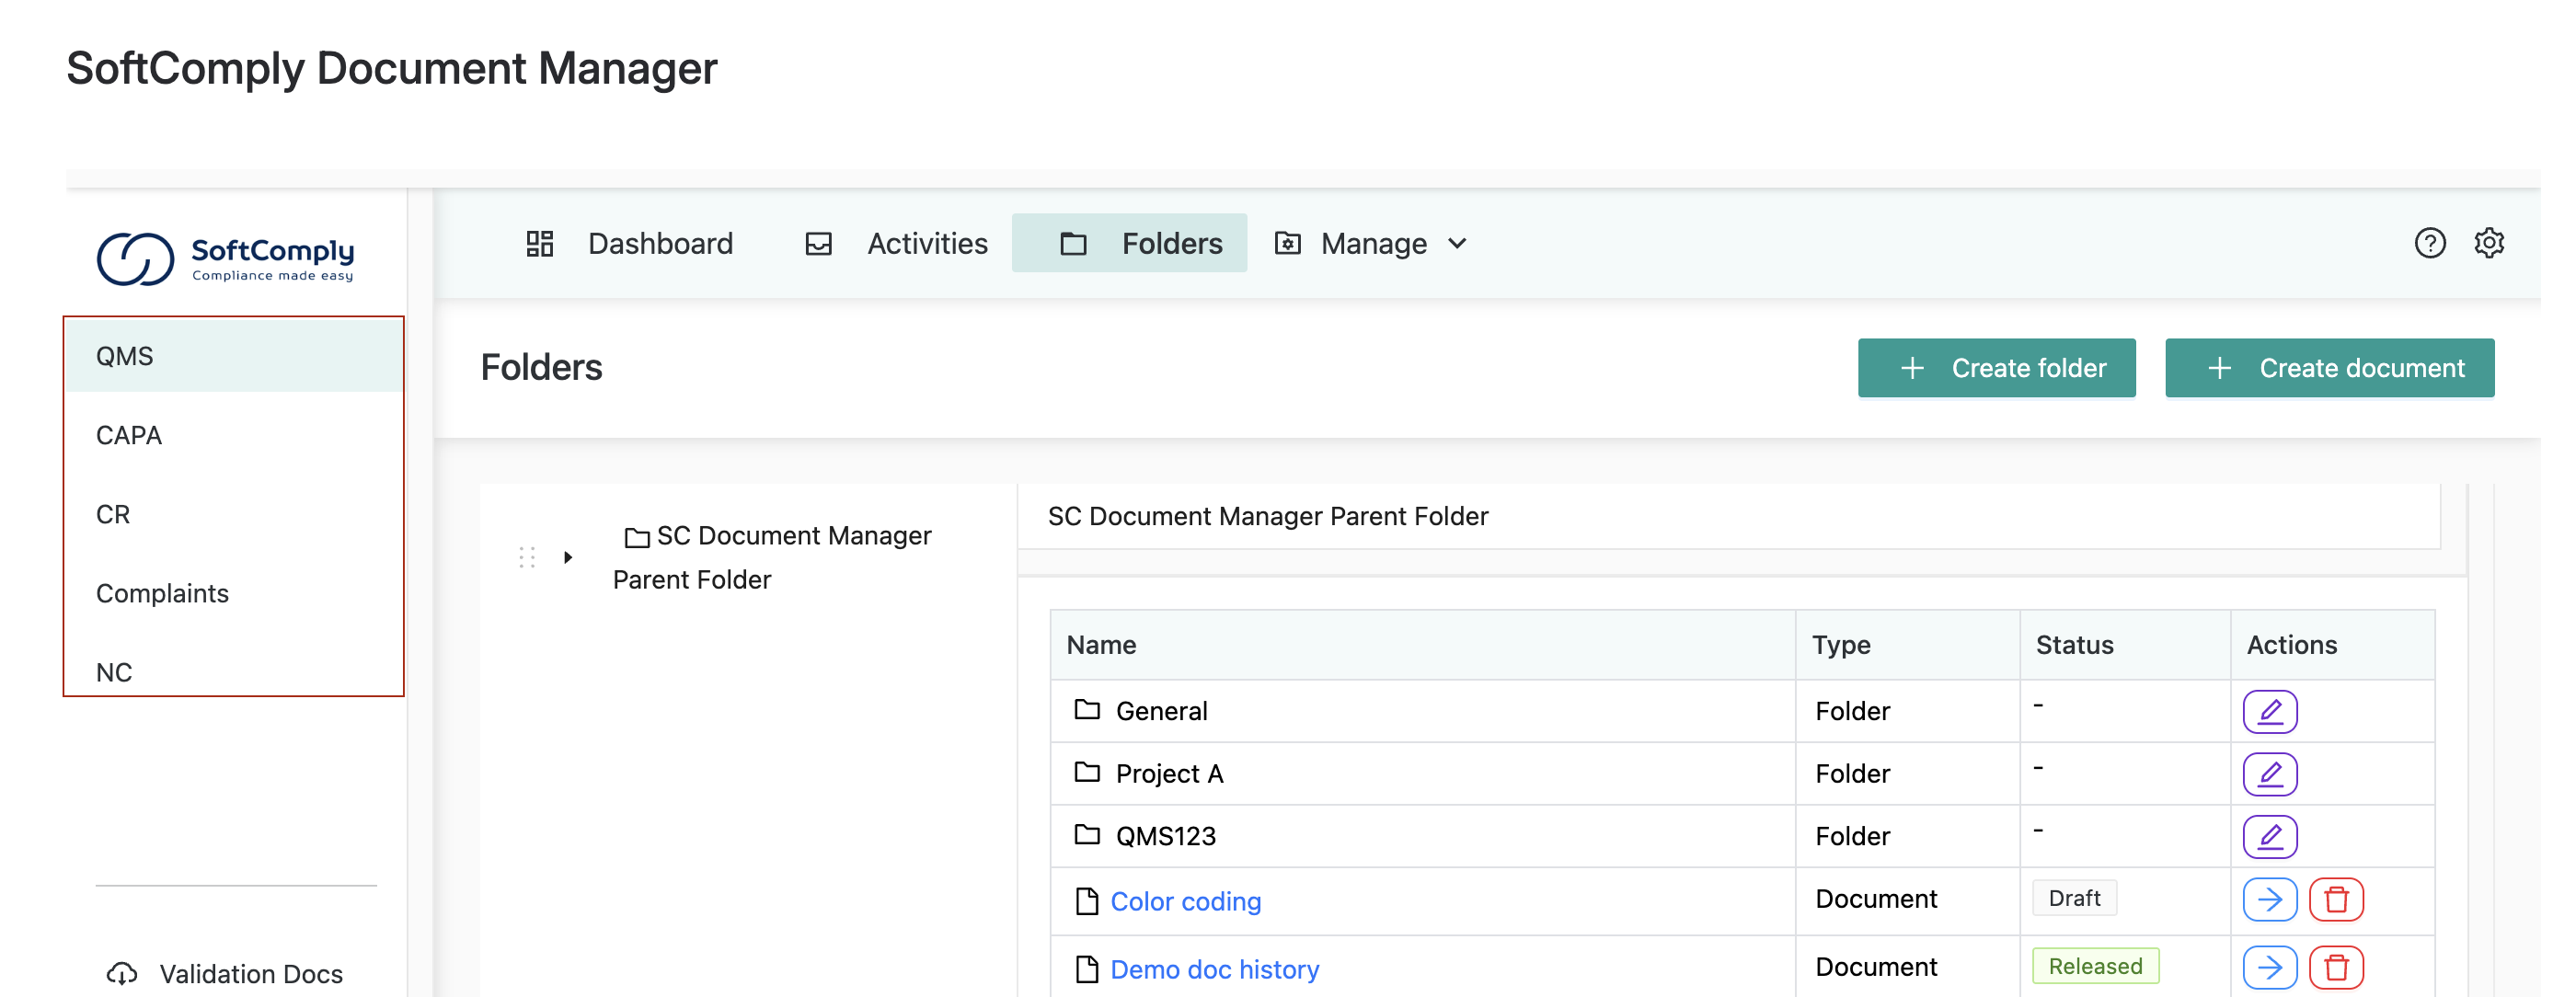Open the settings gear icon
This screenshot has width=2576, height=997.
pos(2488,243)
